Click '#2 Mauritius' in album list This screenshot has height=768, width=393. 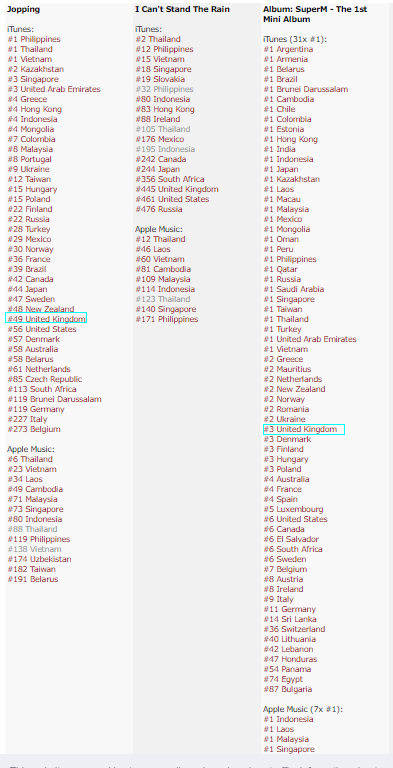point(287,369)
